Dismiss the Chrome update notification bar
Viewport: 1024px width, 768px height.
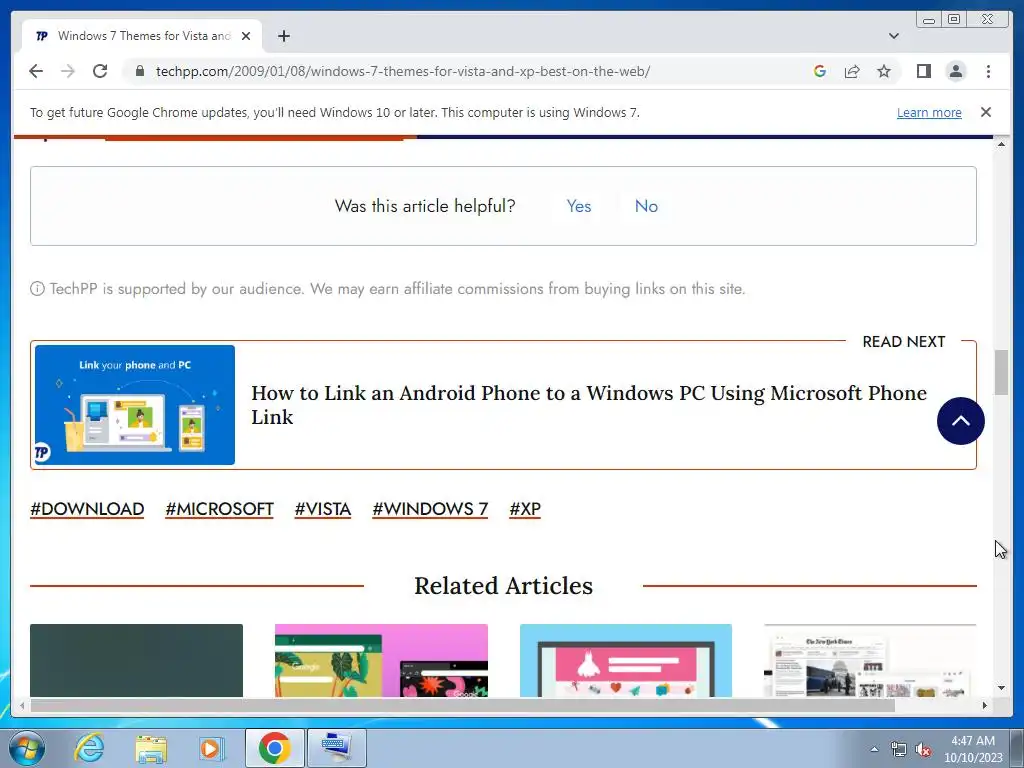pyautogui.click(x=986, y=112)
